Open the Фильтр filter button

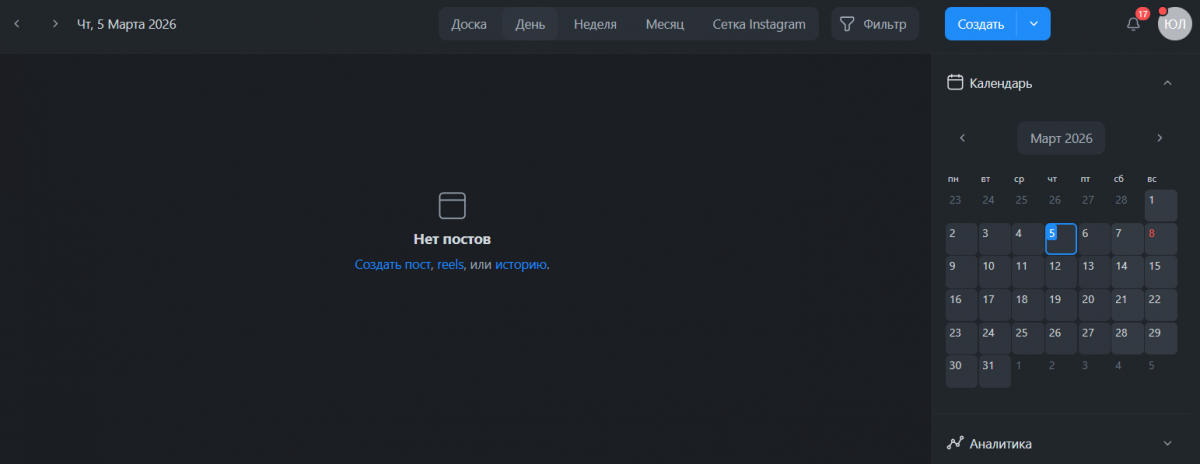coord(875,24)
